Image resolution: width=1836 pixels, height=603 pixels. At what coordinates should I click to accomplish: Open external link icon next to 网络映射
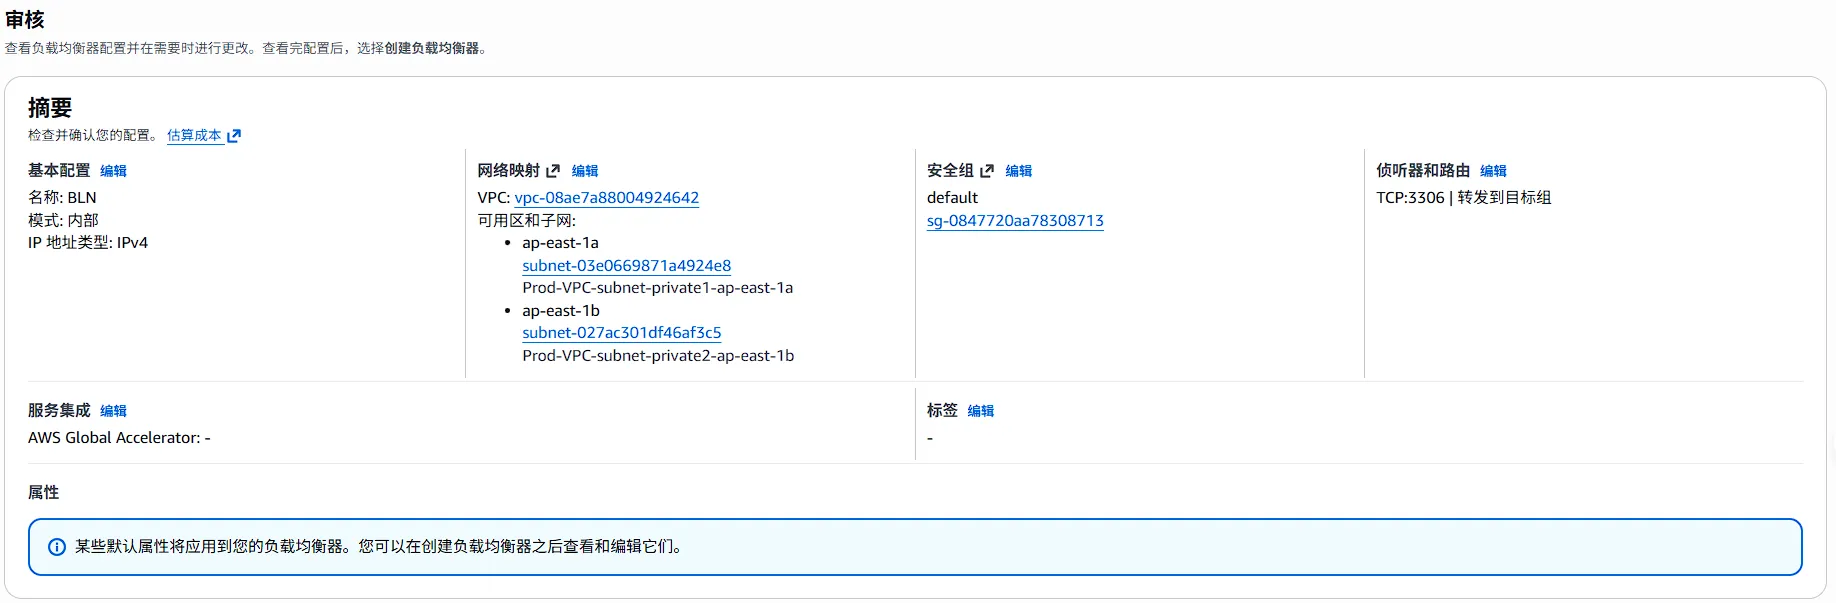[x=553, y=171]
